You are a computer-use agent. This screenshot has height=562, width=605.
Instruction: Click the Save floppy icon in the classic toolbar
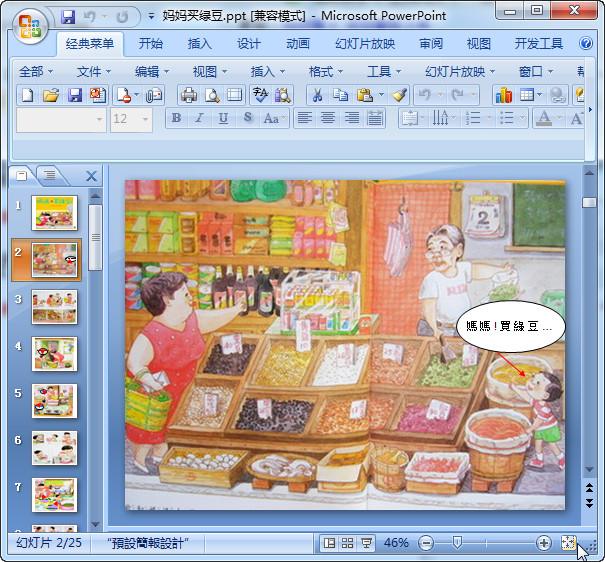(x=74, y=95)
